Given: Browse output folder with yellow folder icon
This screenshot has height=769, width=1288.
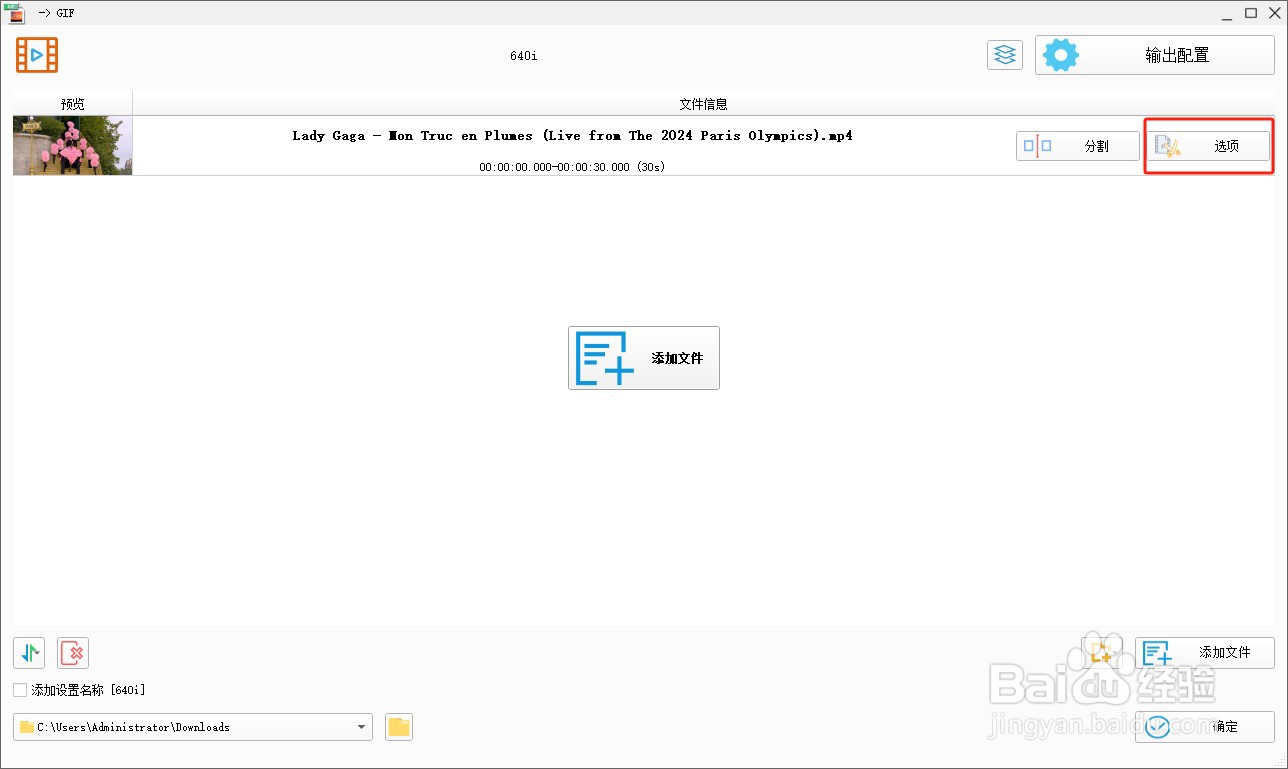Looking at the screenshot, I should coord(399,727).
